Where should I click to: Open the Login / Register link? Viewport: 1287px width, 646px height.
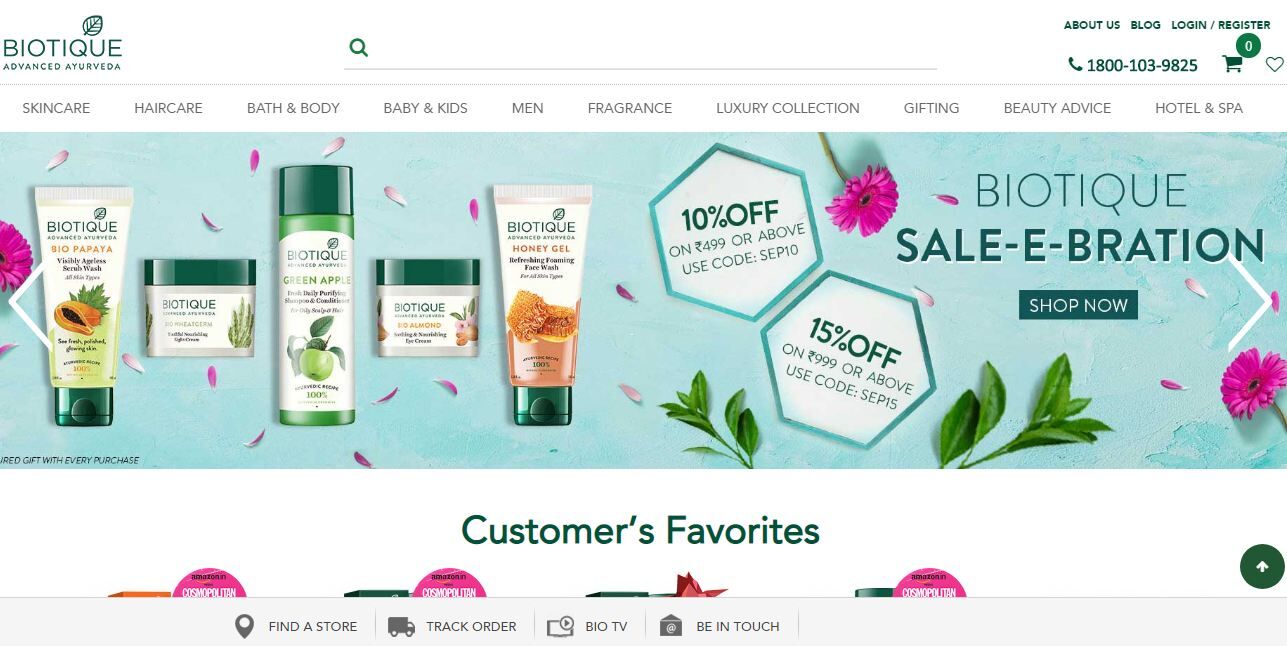[1221, 25]
